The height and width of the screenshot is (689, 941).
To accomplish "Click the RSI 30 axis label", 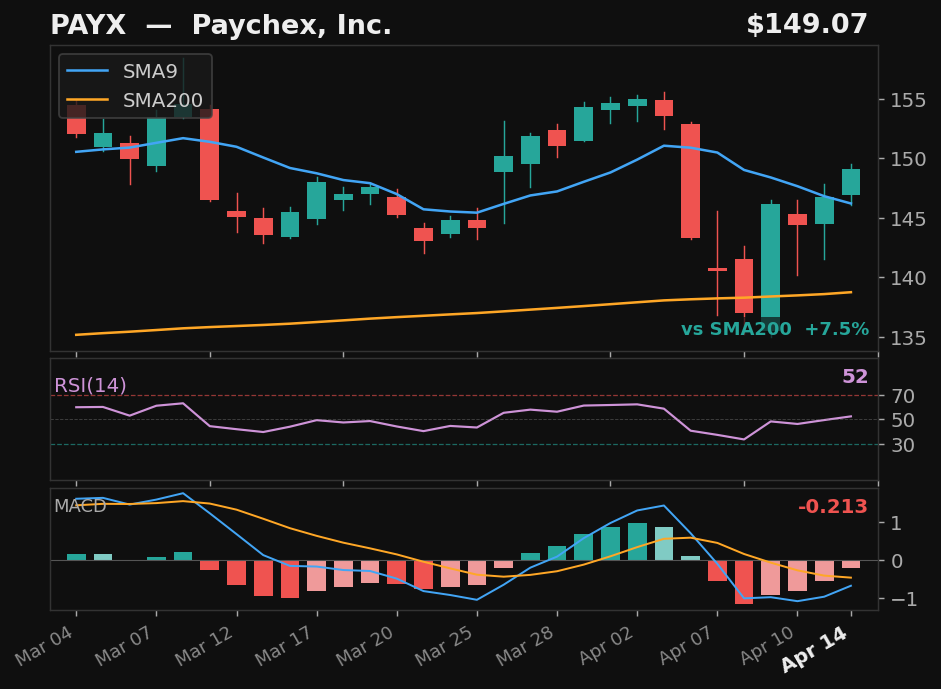I will point(903,445).
